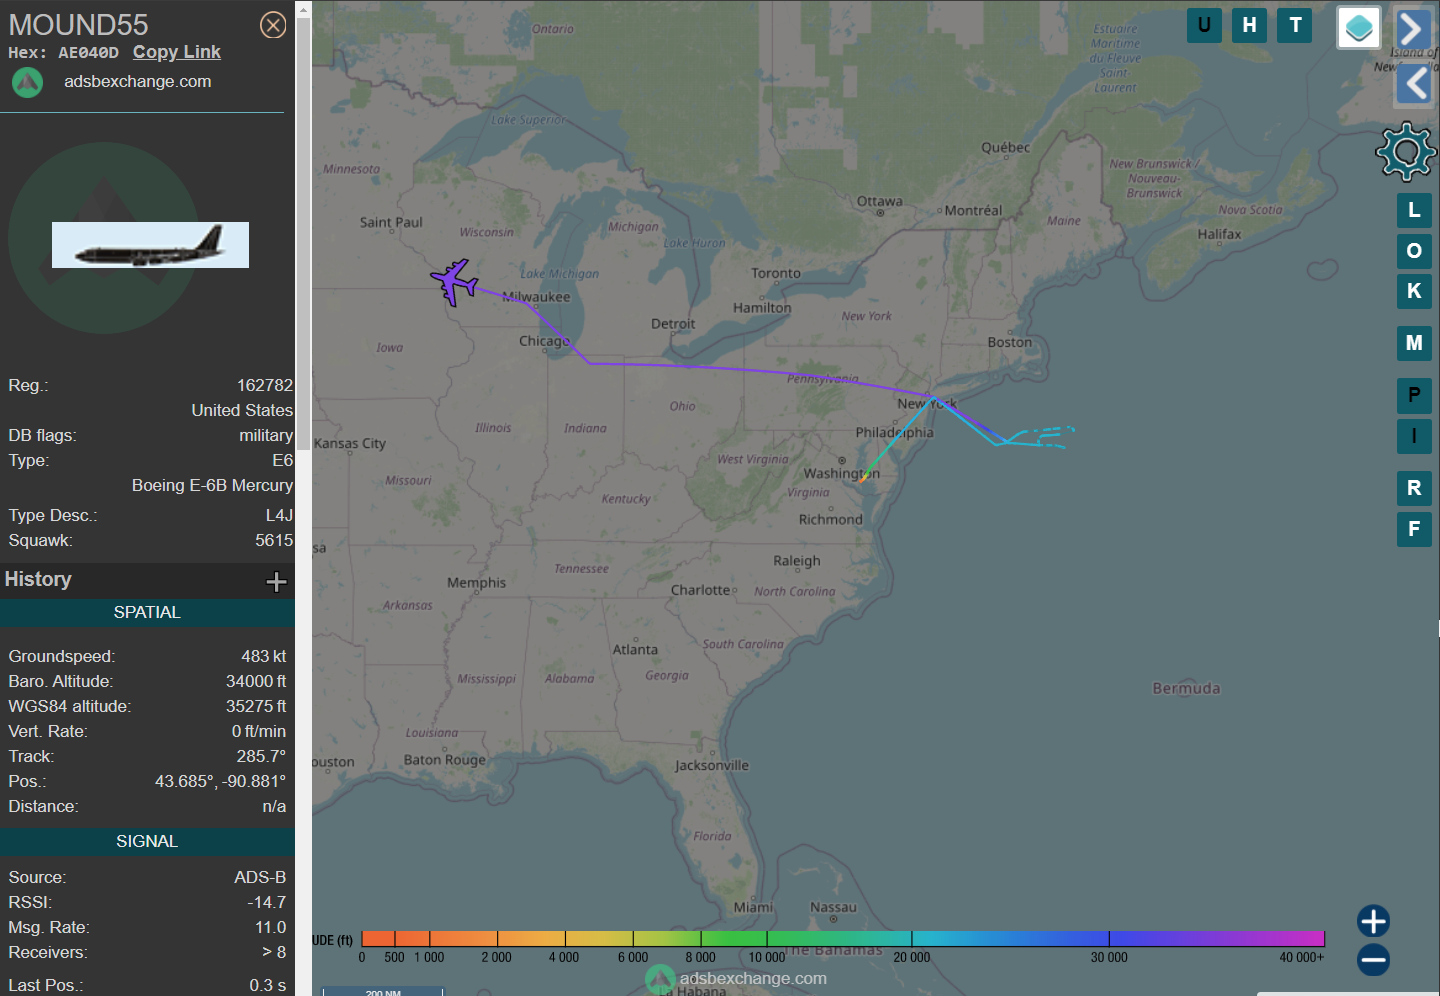1440x996 pixels.
Task: Click the R map button
Action: (1414, 488)
